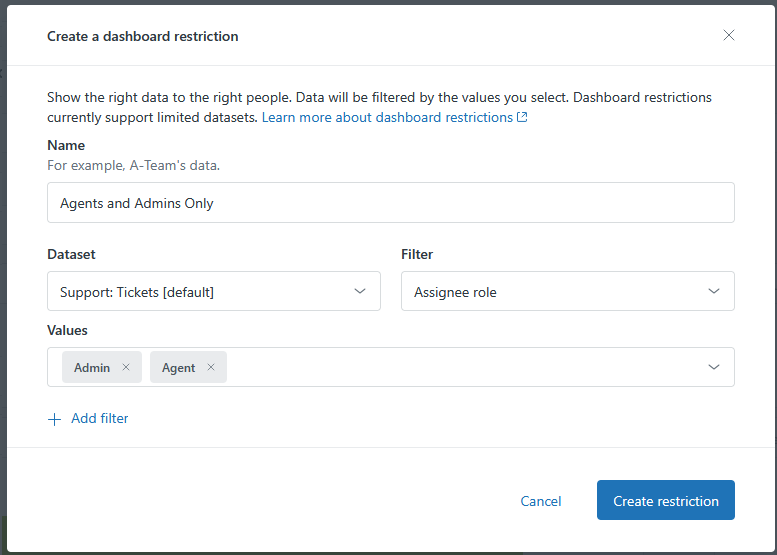Expand the Dataset dropdown chevron
Image resolution: width=777 pixels, height=555 pixels.
[x=360, y=291]
